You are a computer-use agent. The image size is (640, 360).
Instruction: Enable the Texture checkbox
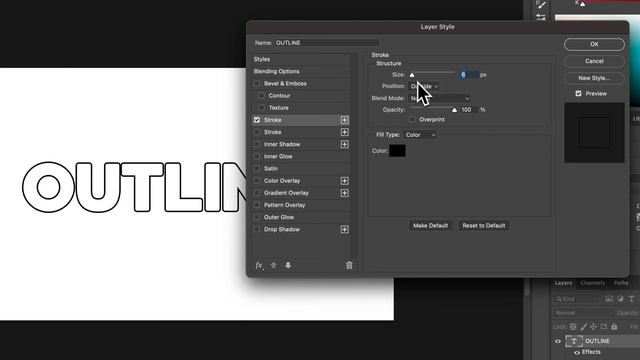[262, 108]
